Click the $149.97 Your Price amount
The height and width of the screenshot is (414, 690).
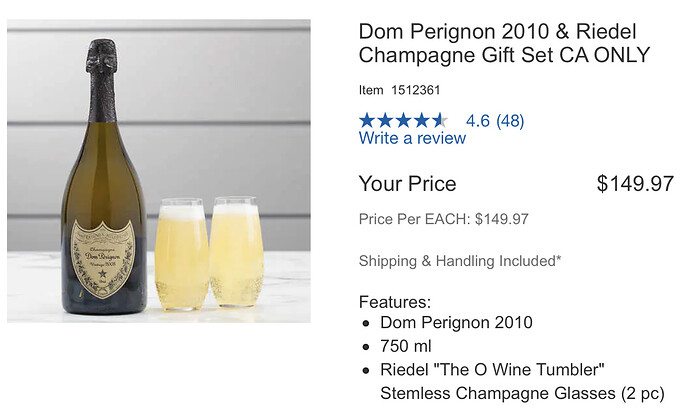[x=635, y=183]
